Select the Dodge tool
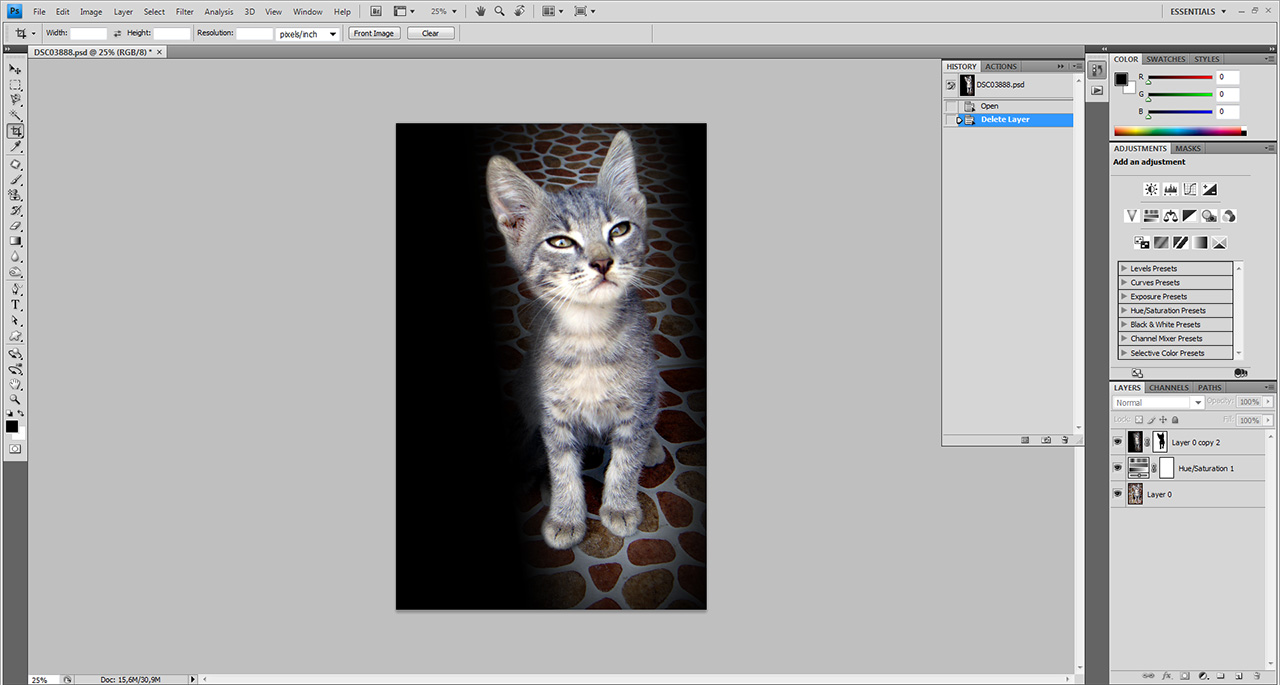Image resolution: width=1280 pixels, height=685 pixels. point(16,272)
